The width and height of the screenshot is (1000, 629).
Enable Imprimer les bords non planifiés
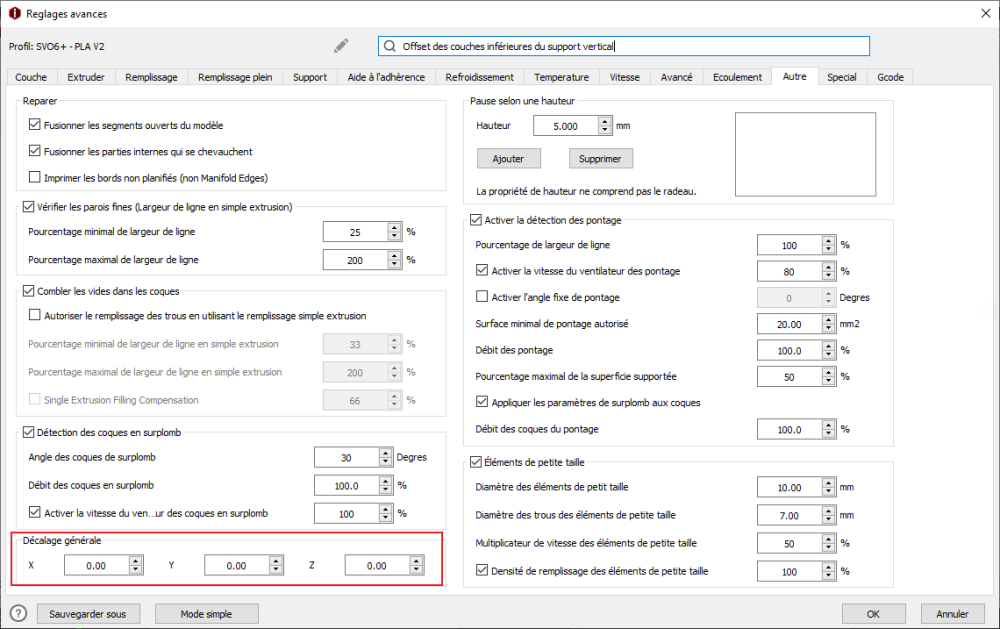[34, 177]
